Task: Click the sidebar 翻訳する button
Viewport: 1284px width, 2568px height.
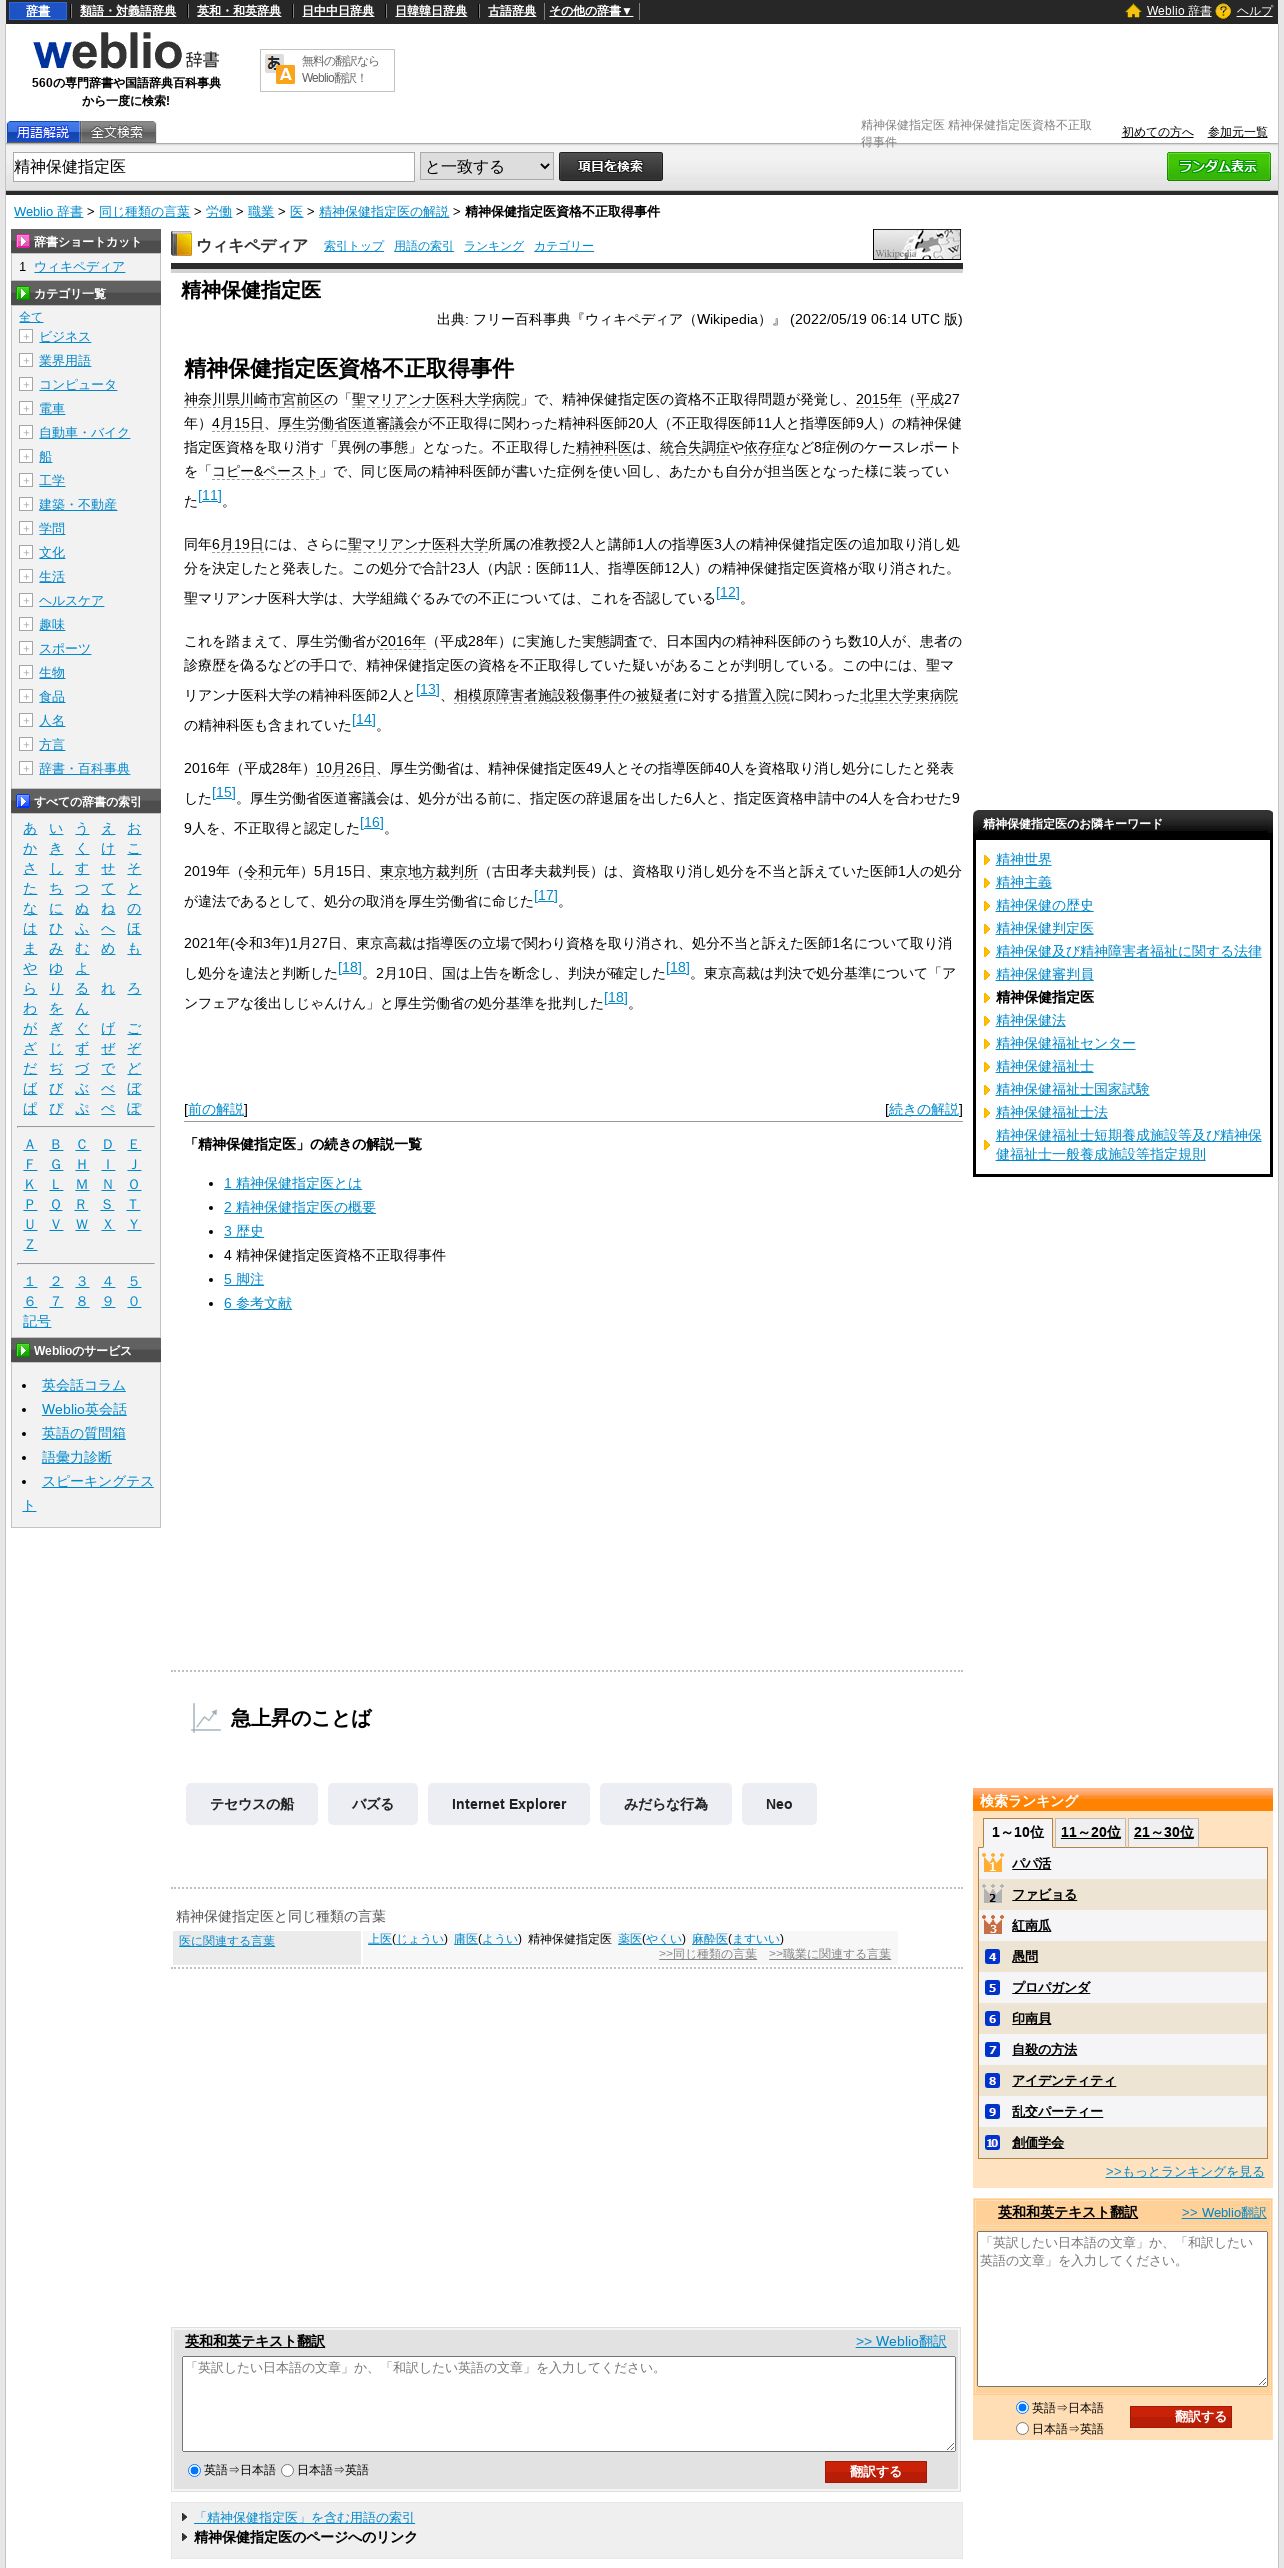Action: point(1180,2416)
